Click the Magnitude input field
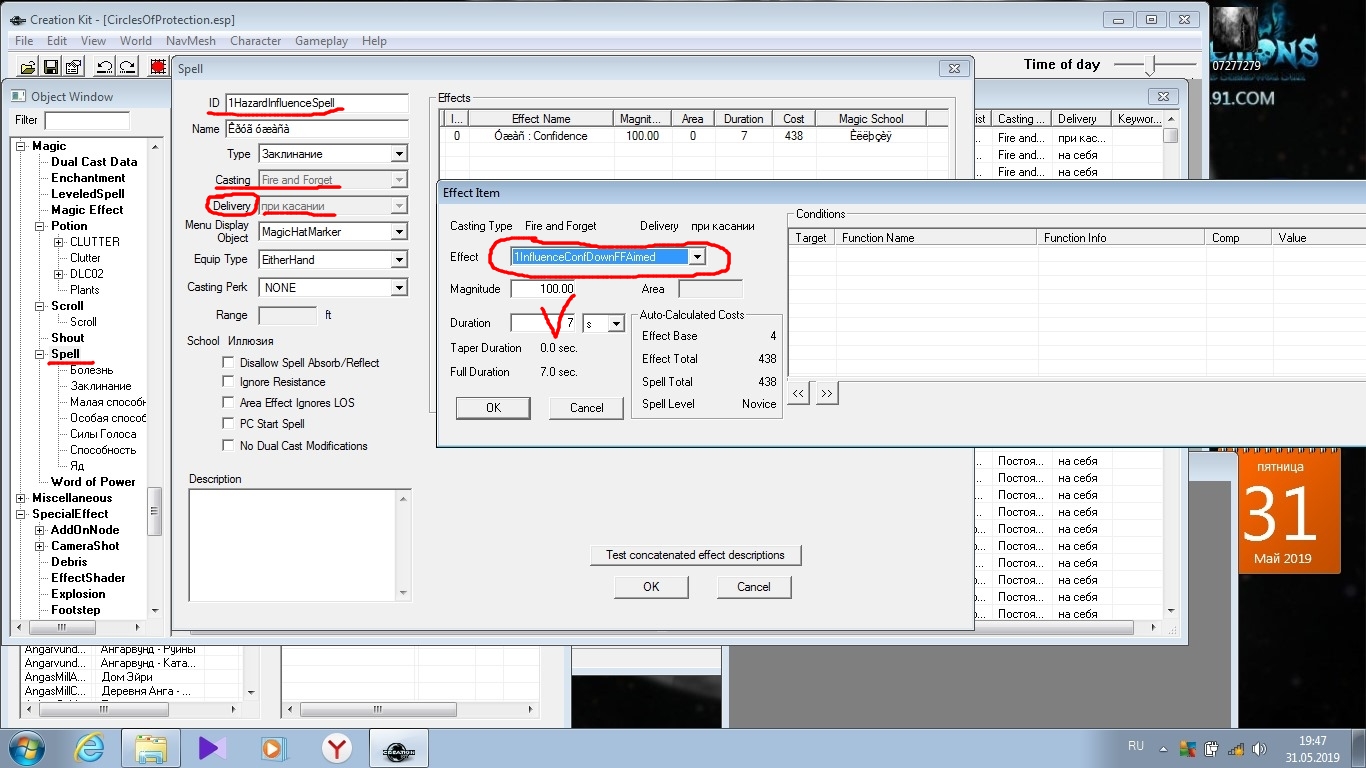 click(543, 289)
